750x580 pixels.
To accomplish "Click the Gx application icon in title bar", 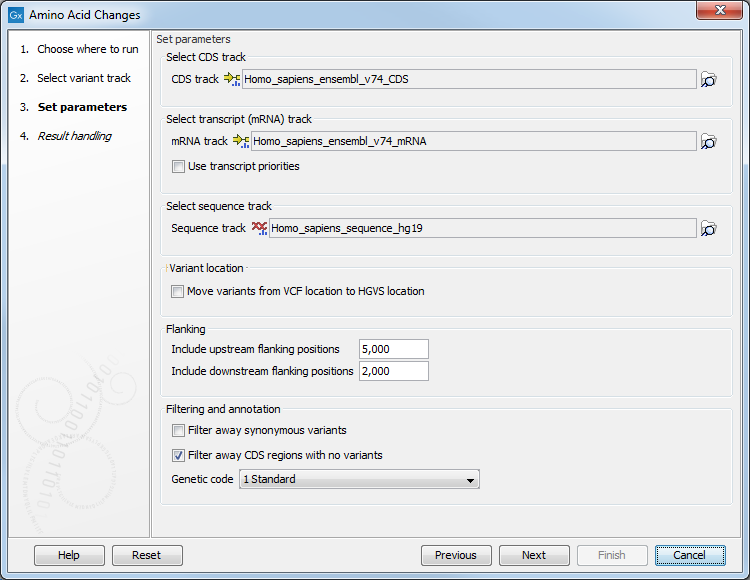I will (x=15, y=15).
